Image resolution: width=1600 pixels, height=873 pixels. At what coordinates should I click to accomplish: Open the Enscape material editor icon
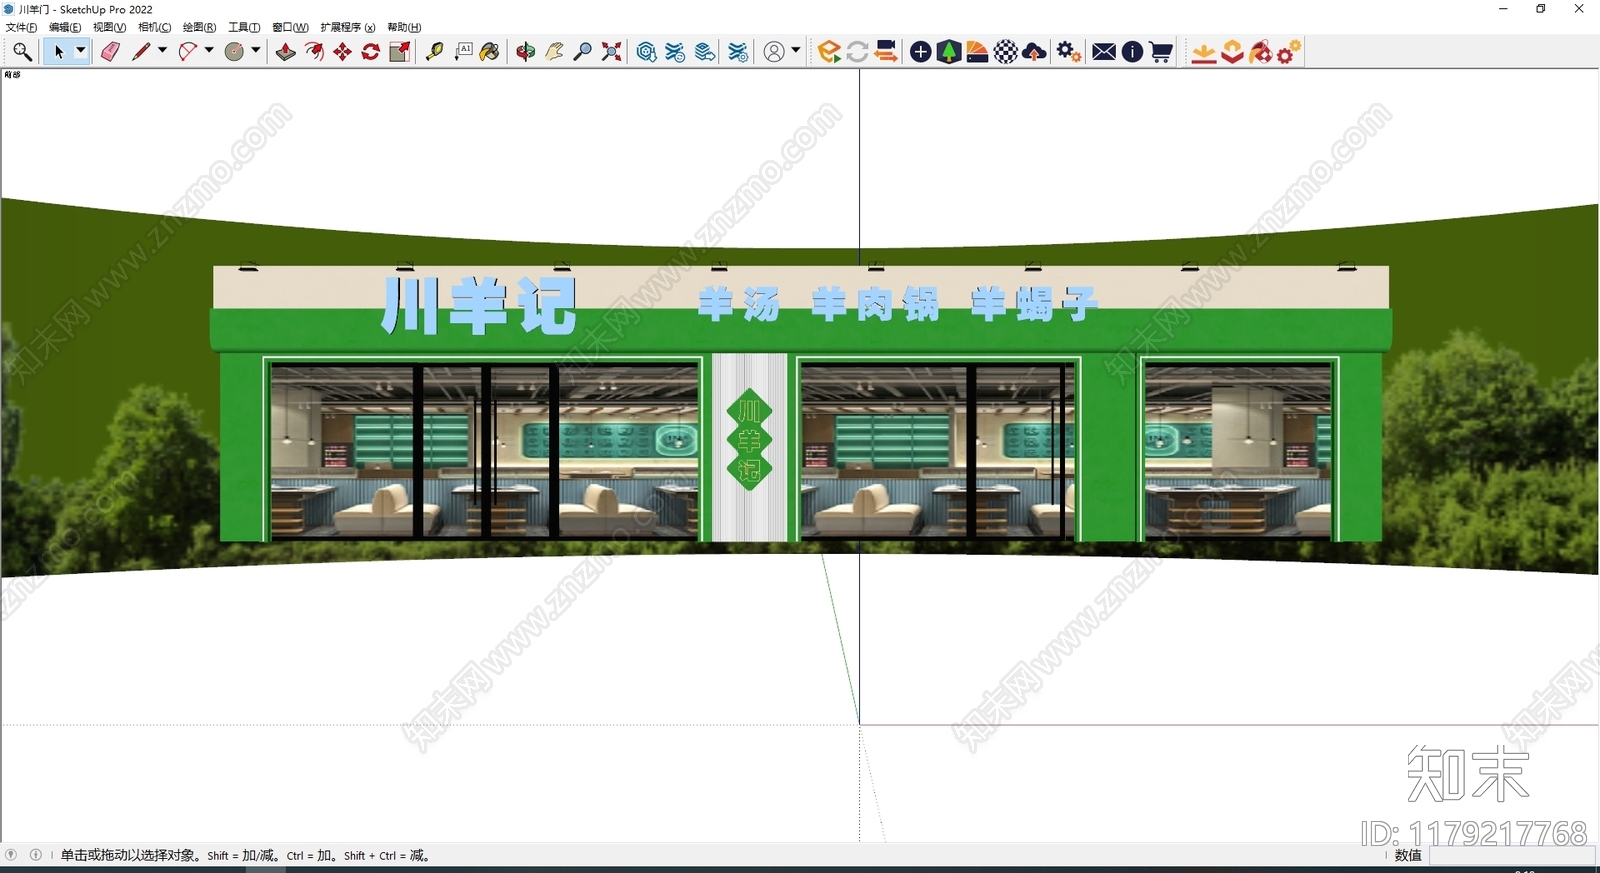pyautogui.click(x=977, y=52)
